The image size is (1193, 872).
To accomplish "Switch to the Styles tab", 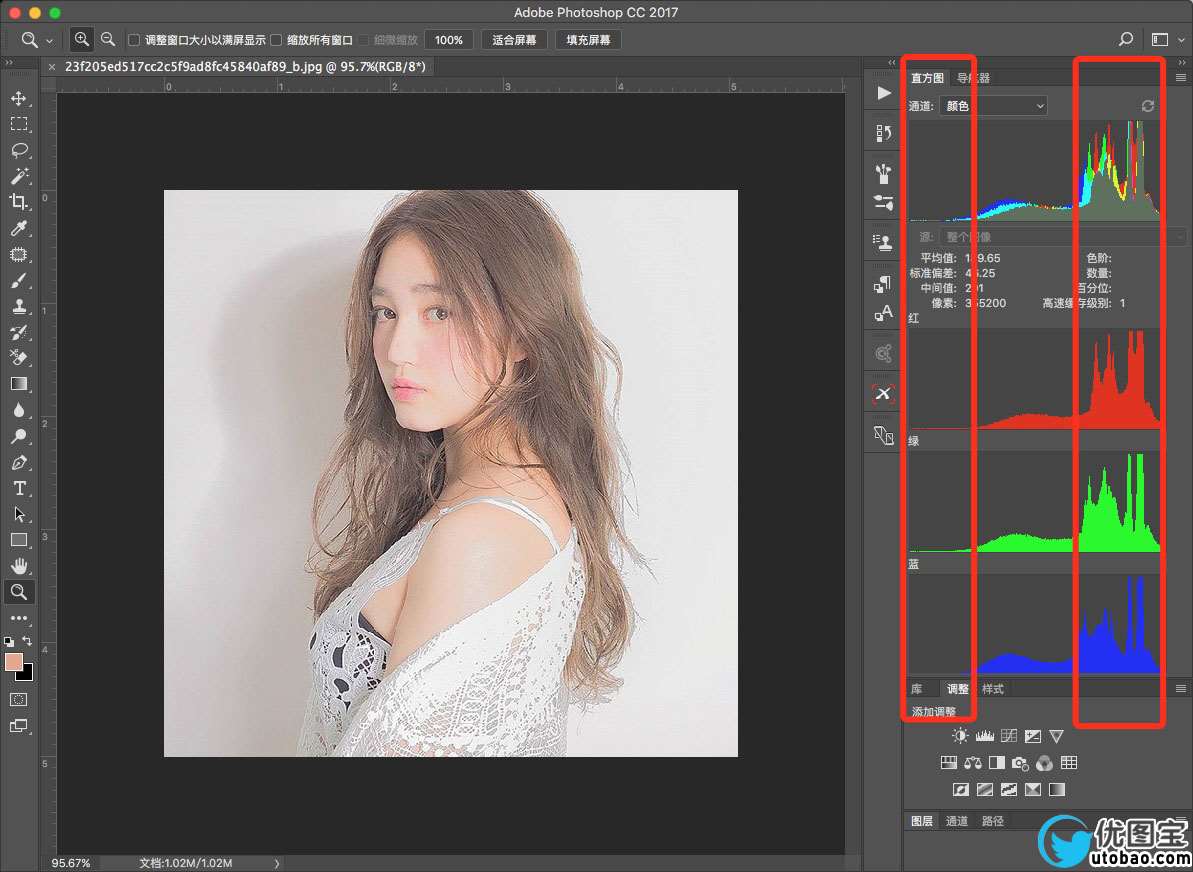I will 993,689.
